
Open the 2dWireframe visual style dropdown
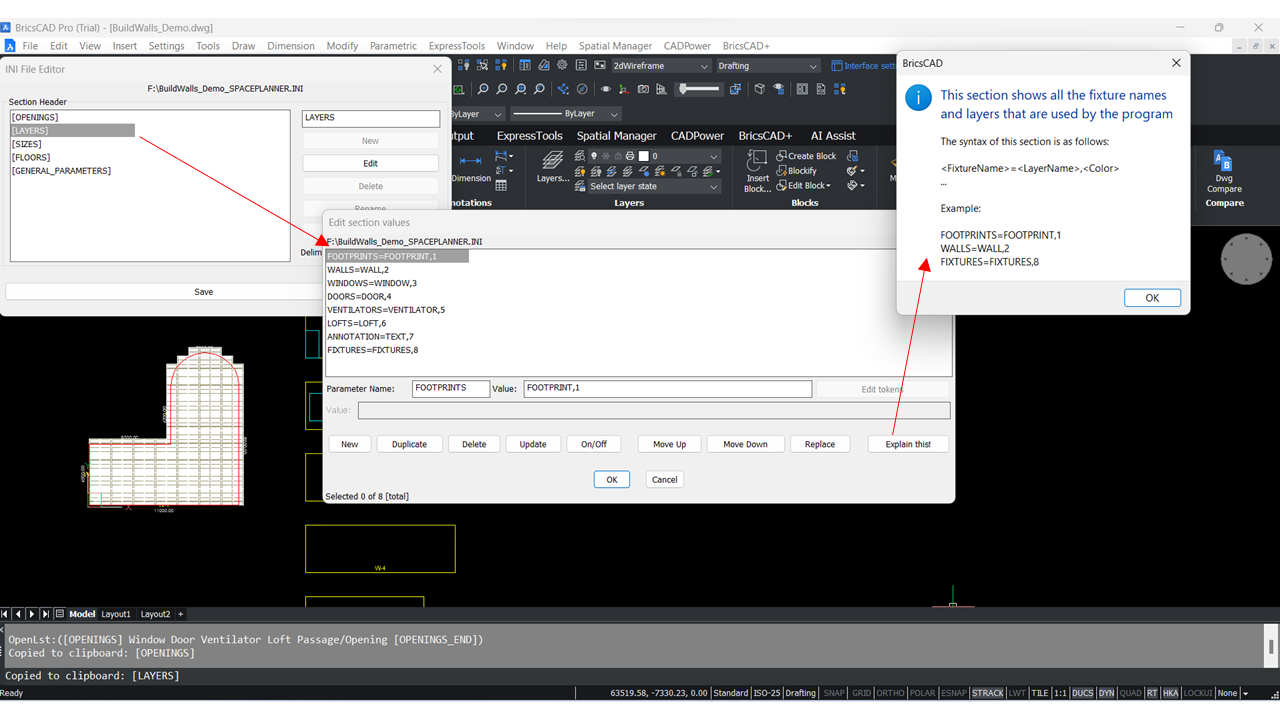tap(704, 65)
